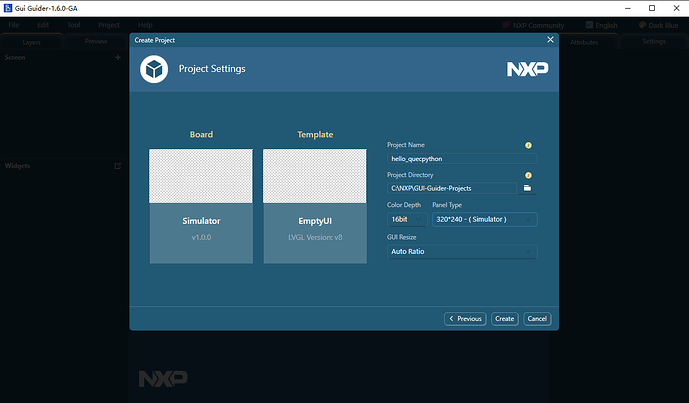Open the File menu

coord(13,24)
